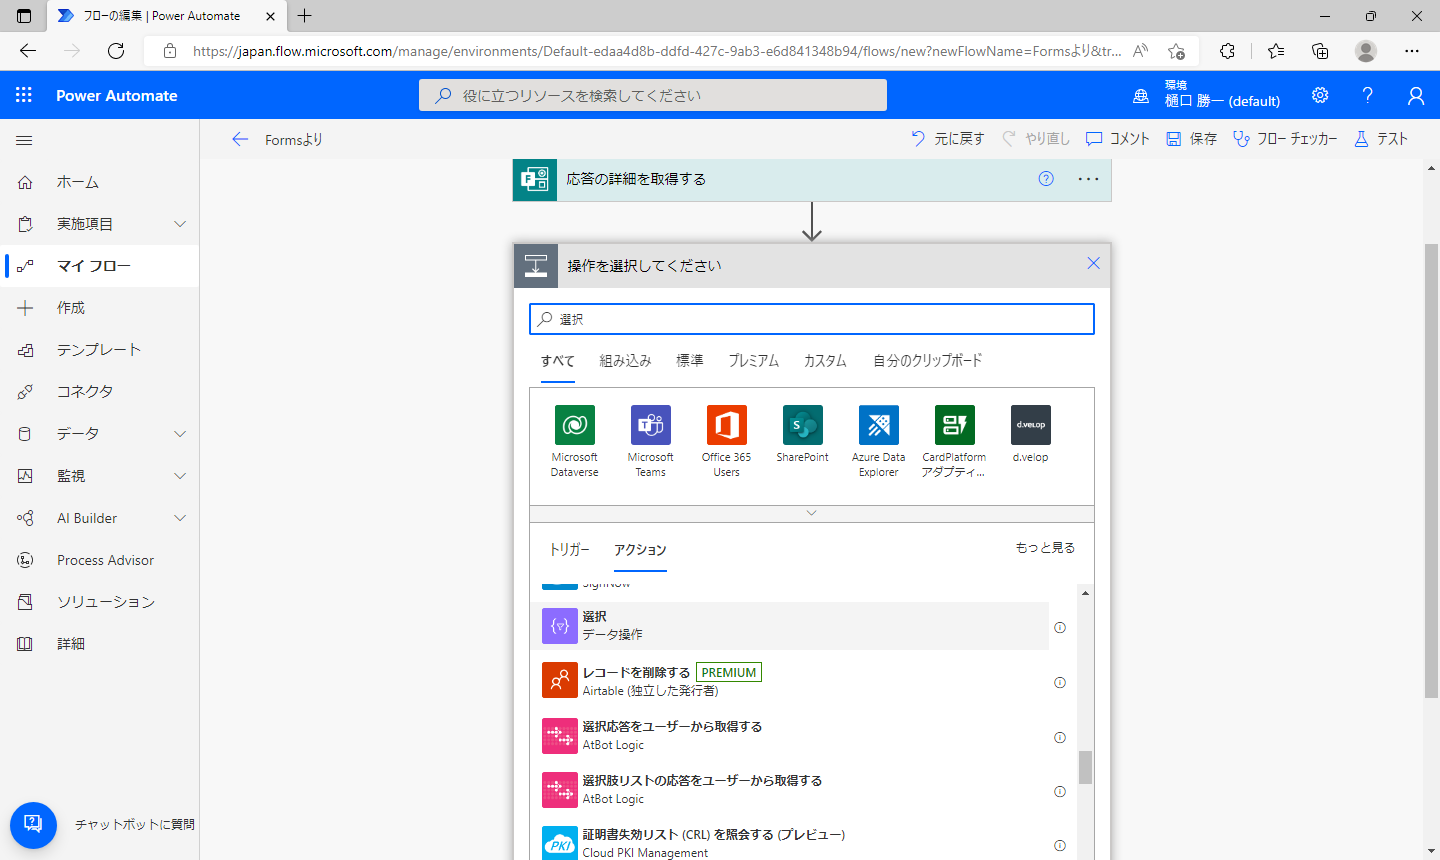Expand the 監視 chevron
Screen dimensions: 1440x860
pos(180,476)
